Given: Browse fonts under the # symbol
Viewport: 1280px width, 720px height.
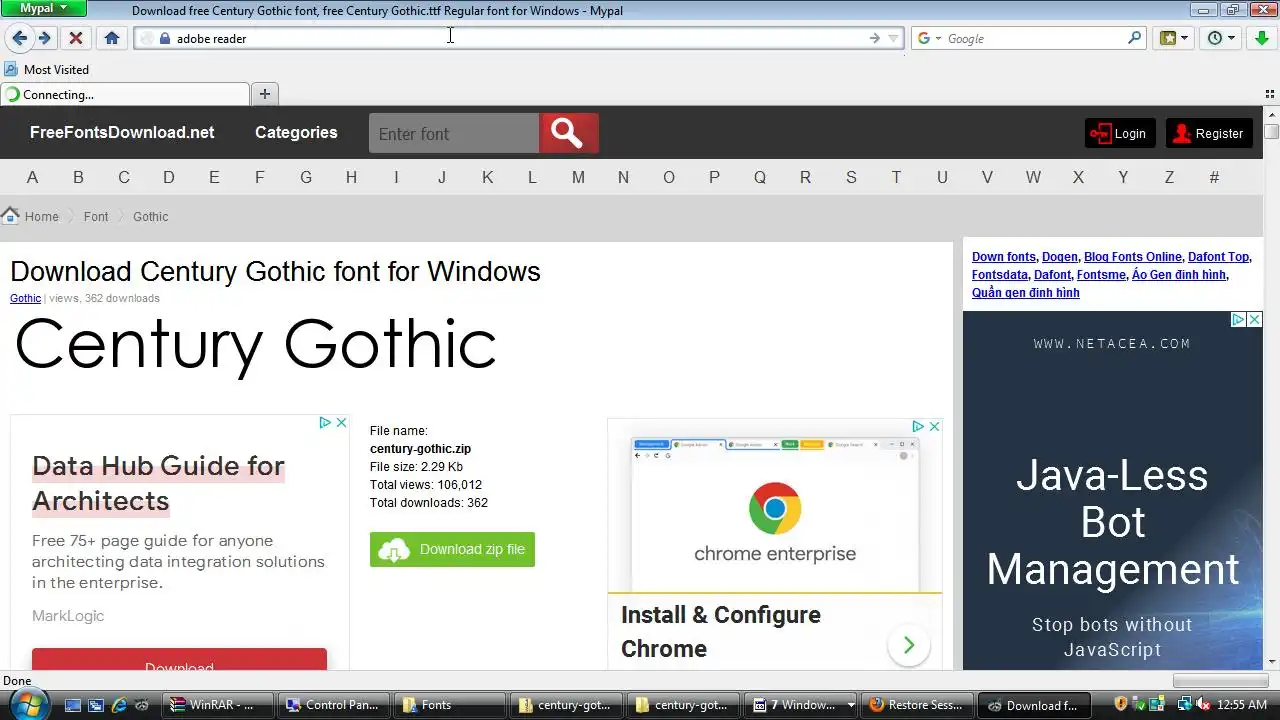Looking at the screenshot, I should (1214, 177).
